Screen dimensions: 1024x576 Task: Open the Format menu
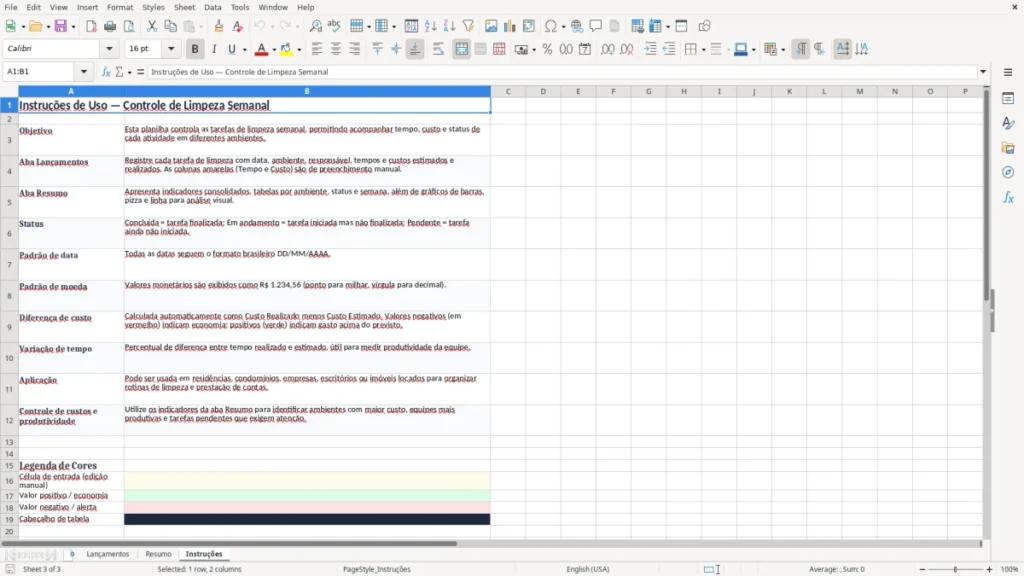pos(120,7)
